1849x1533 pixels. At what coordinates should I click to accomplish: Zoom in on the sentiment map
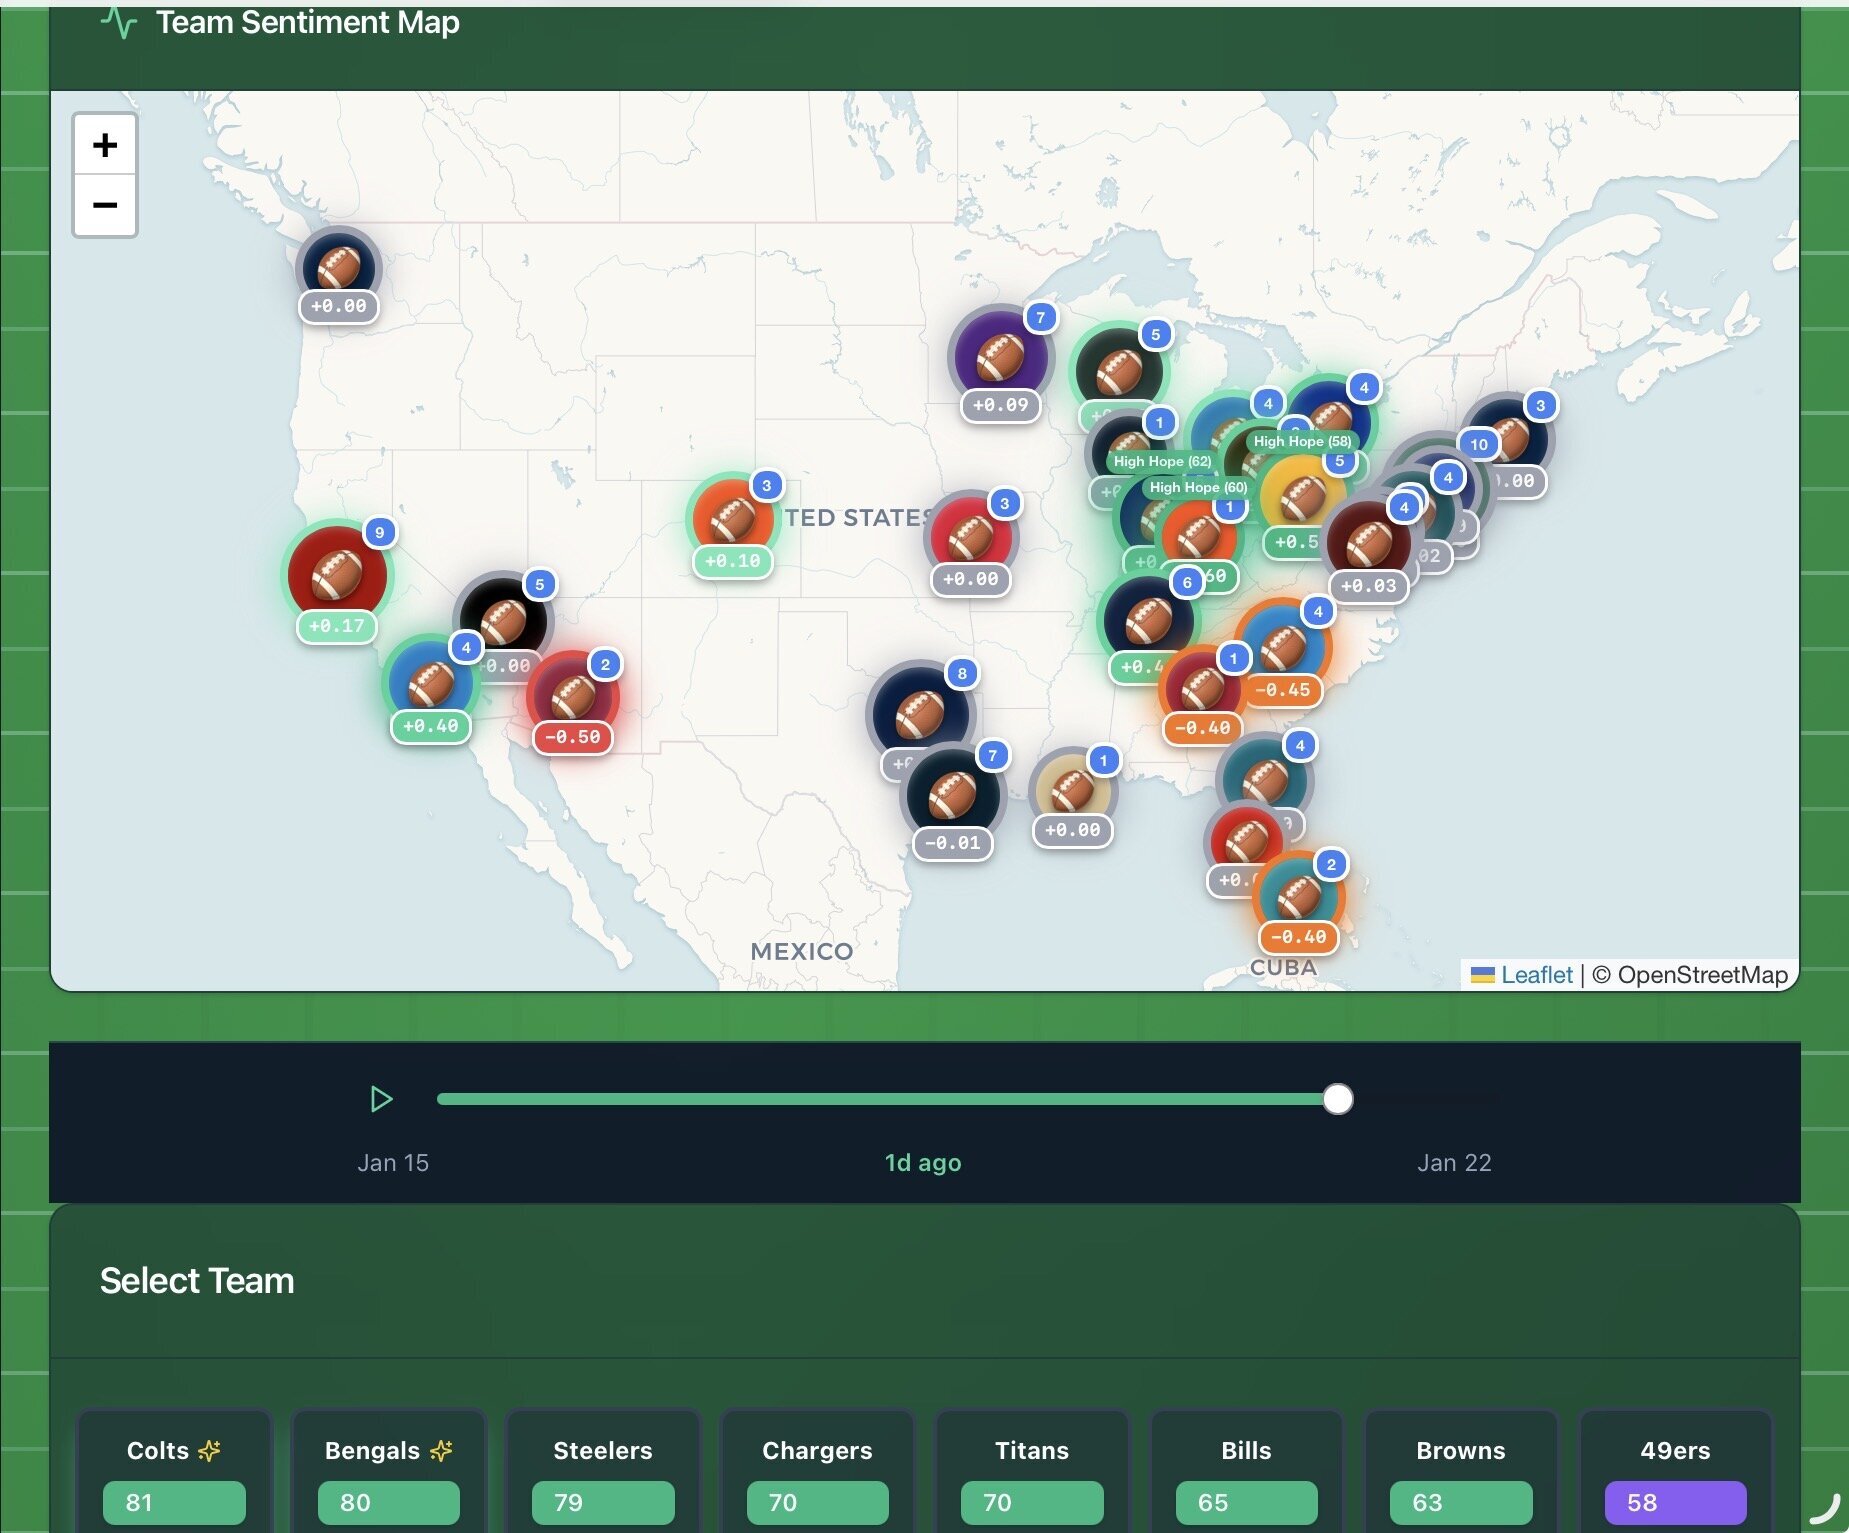click(x=105, y=146)
